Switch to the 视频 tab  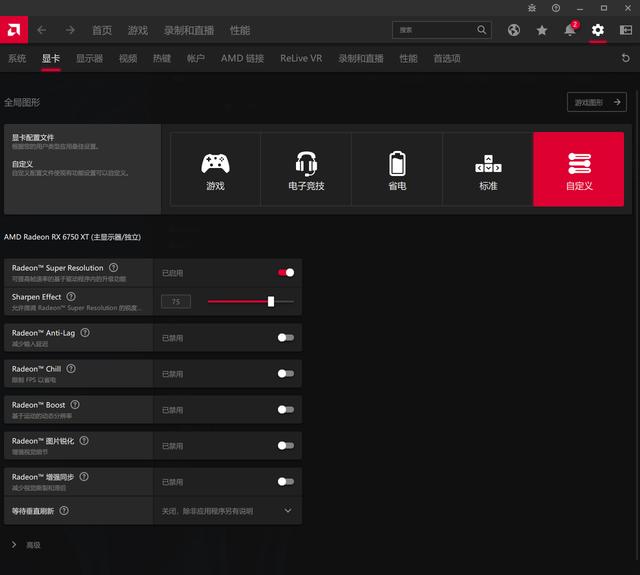[128, 58]
